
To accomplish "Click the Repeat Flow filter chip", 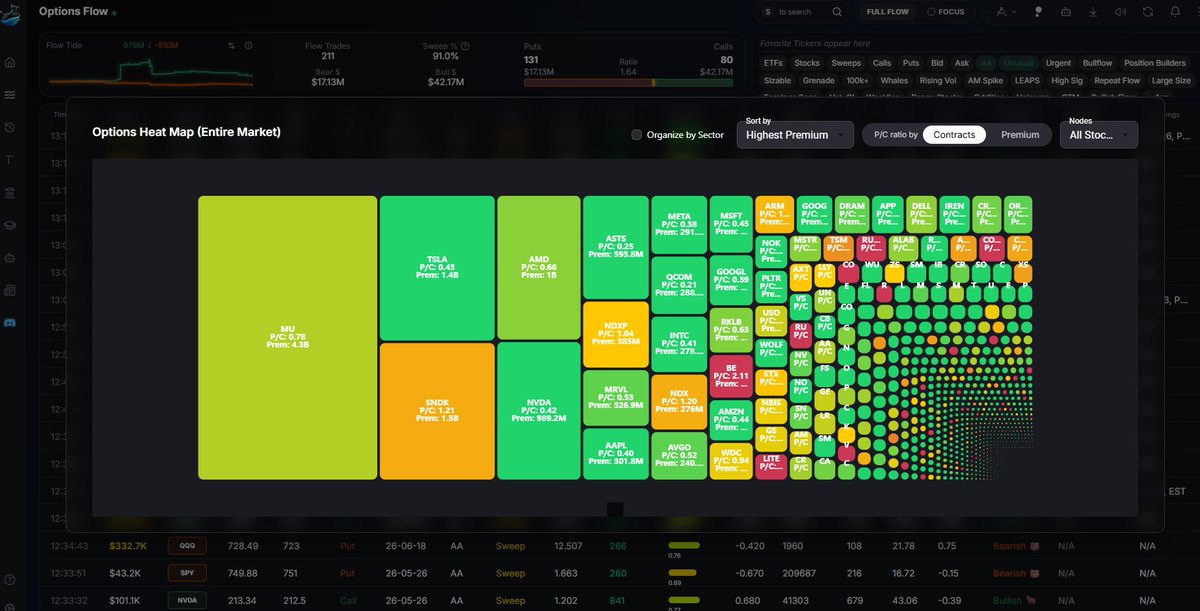I will (1117, 80).
